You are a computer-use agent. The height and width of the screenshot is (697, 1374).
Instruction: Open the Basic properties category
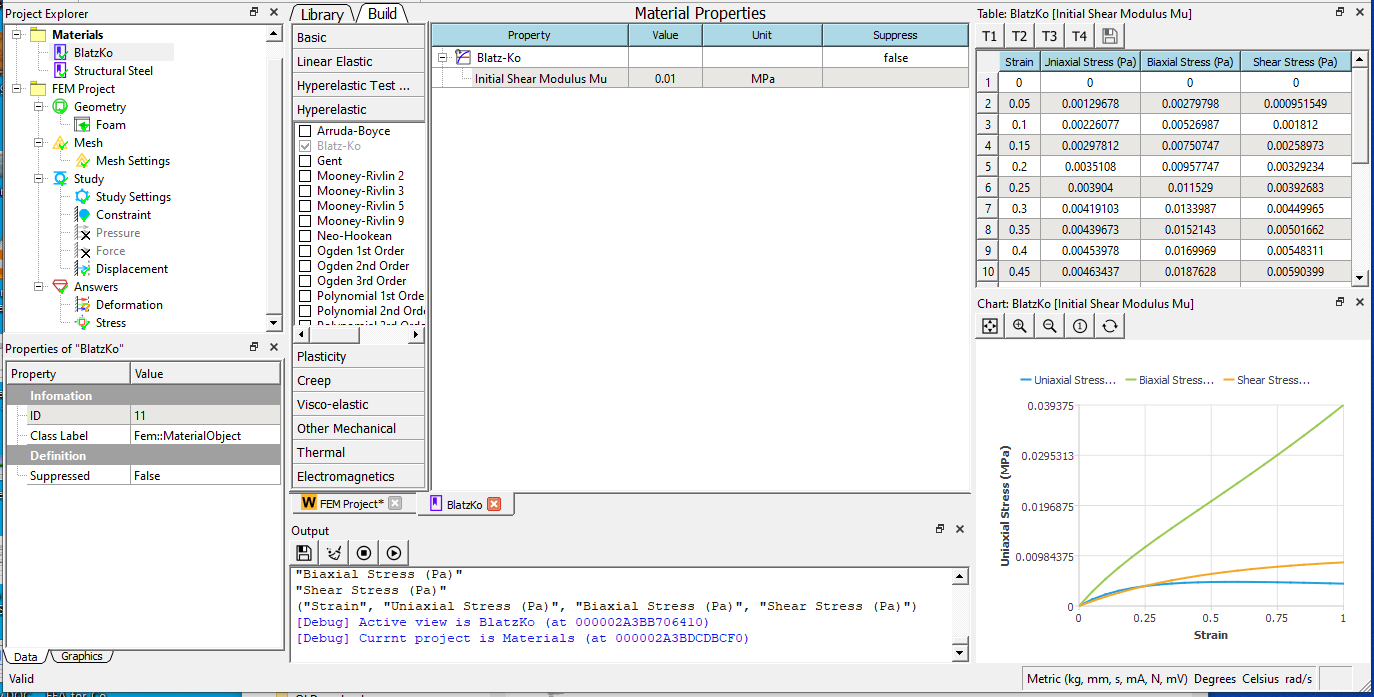point(359,38)
